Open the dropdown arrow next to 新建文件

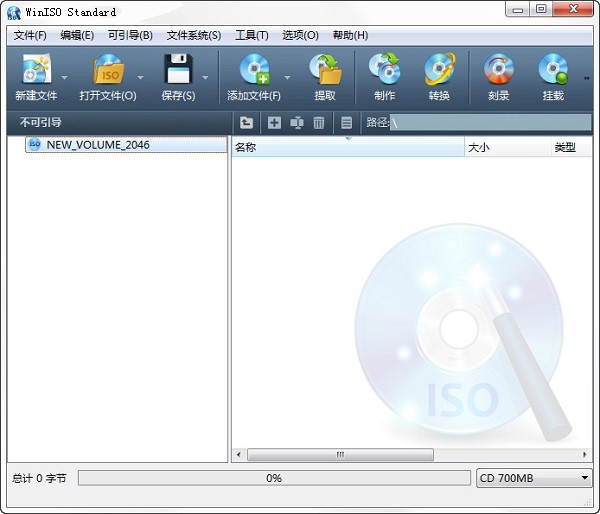click(x=64, y=78)
